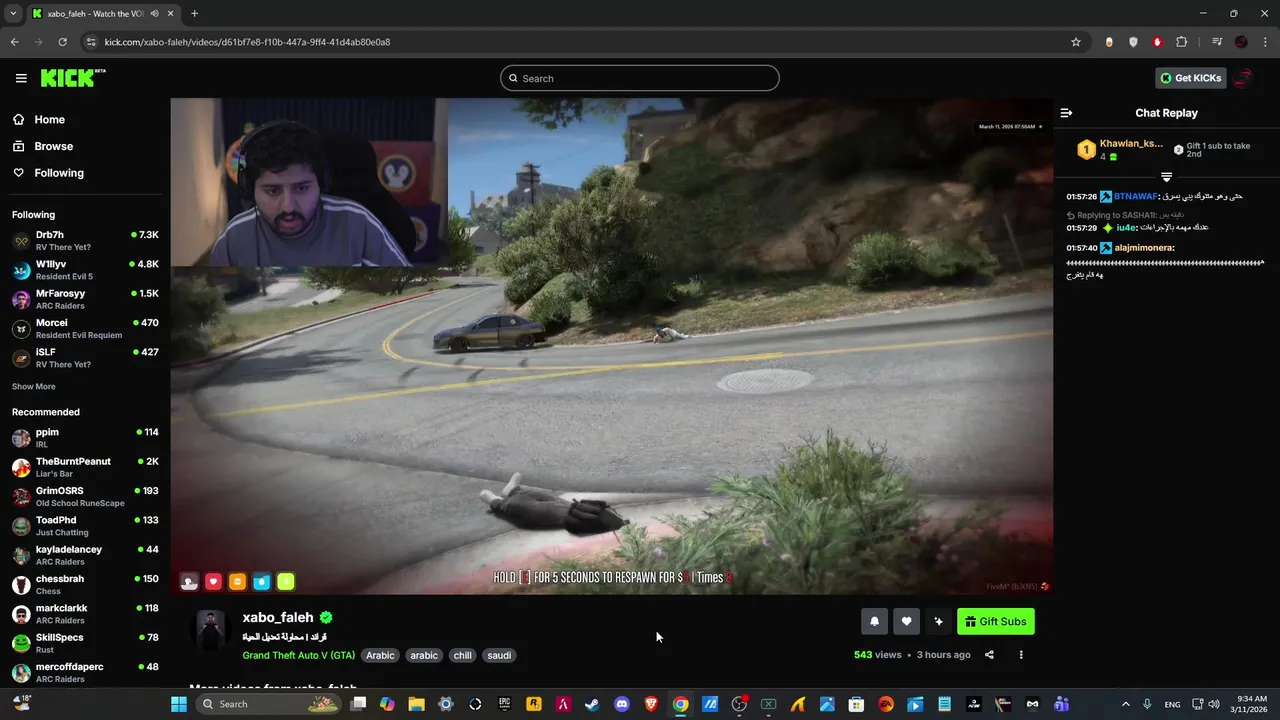Click the video player area

pyautogui.click(x=611, y=345)
